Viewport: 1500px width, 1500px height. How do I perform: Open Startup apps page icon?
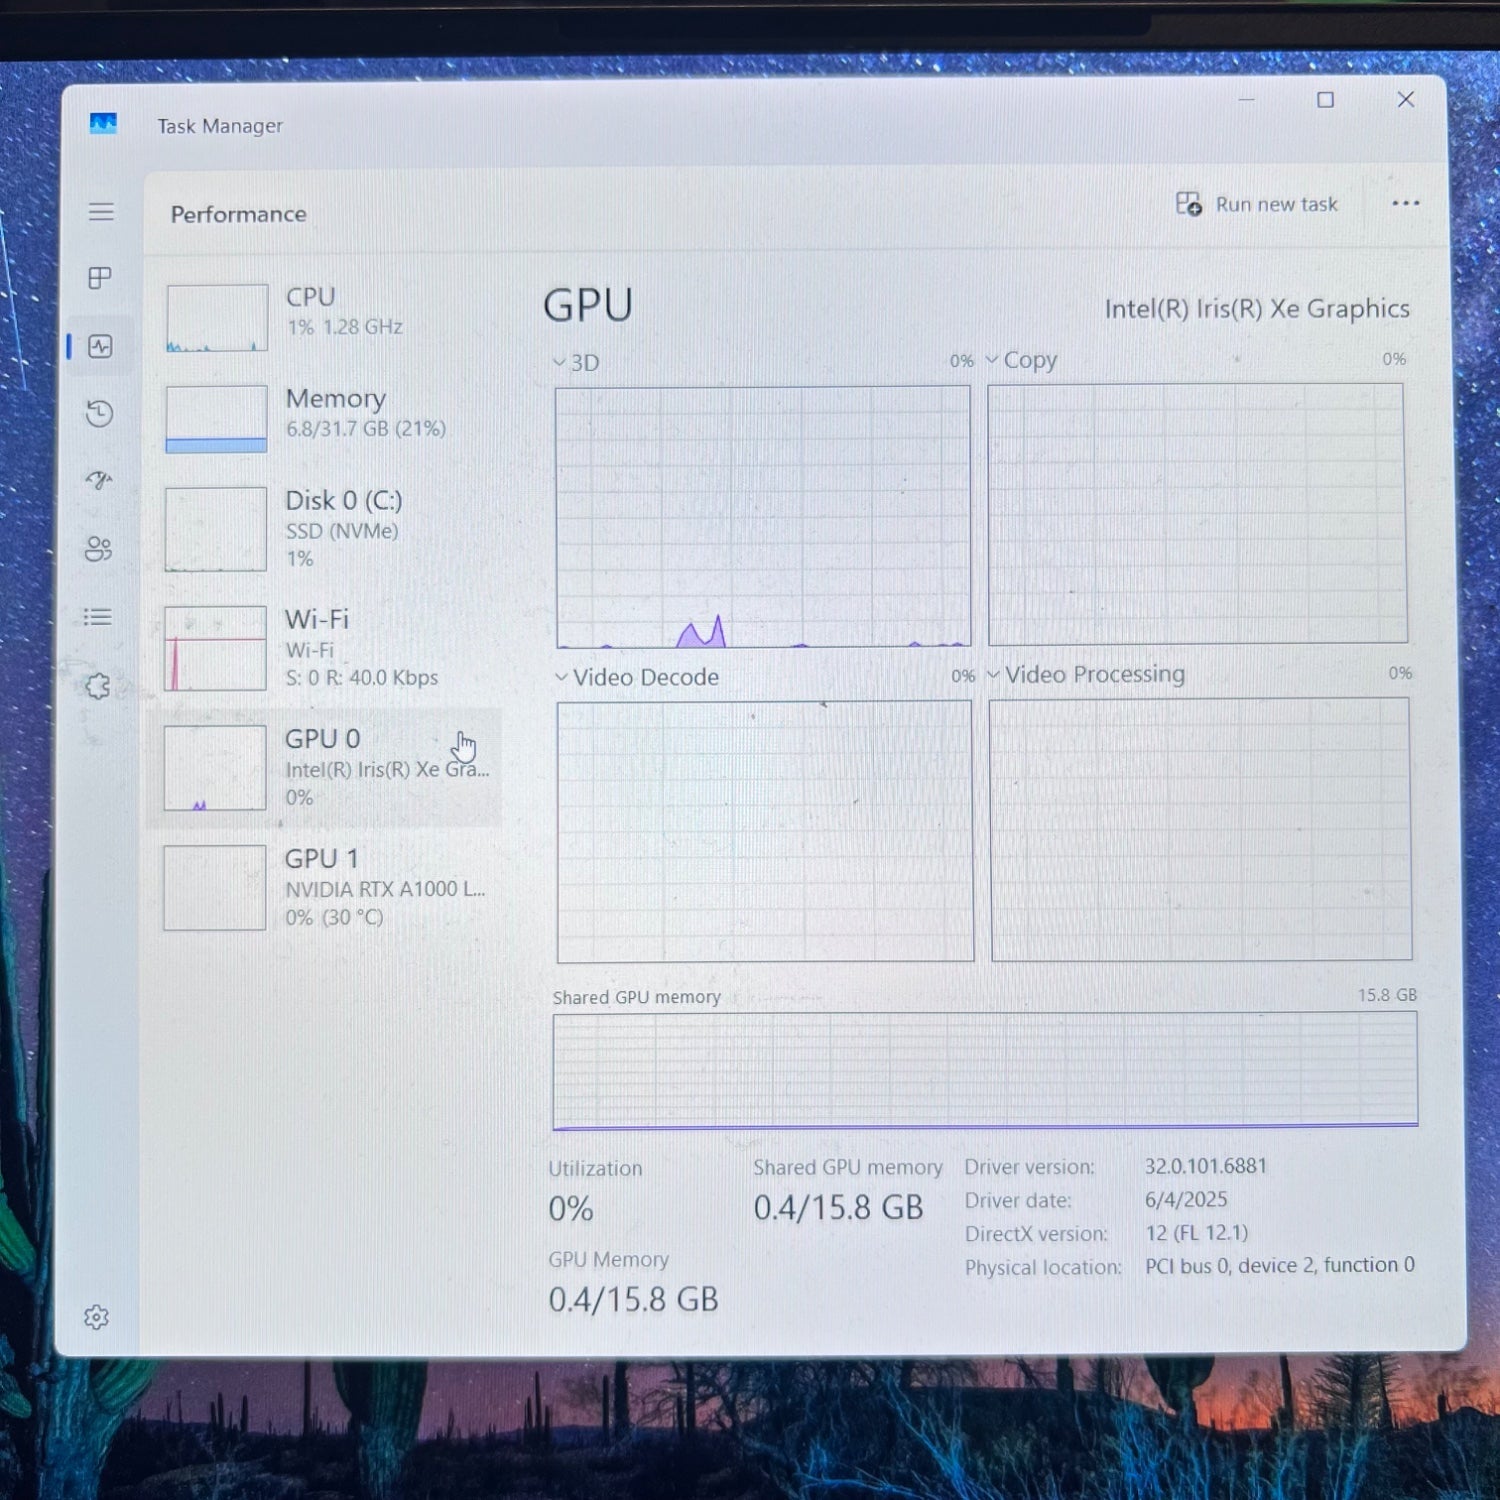[99, 481]
